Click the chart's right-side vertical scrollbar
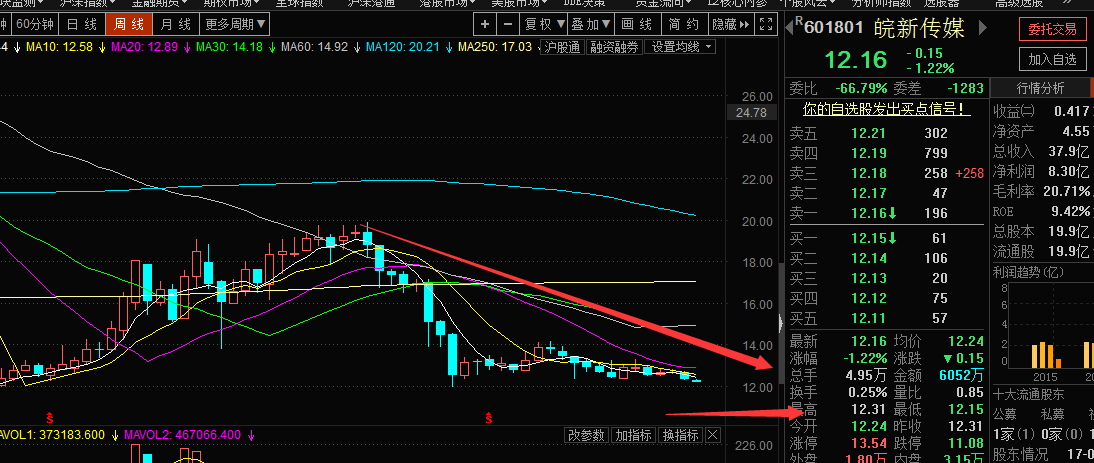This screenshot has height=463, width=1094. click(781, 321)
